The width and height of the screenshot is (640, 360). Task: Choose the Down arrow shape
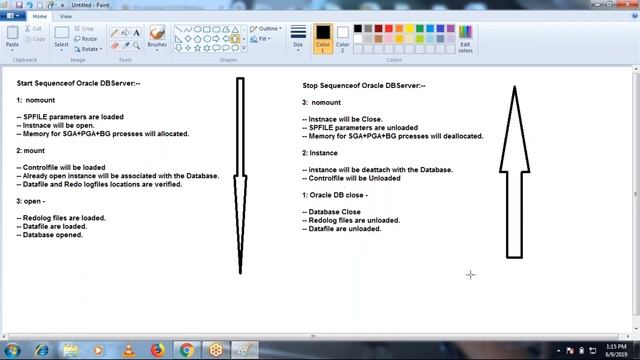179,48
